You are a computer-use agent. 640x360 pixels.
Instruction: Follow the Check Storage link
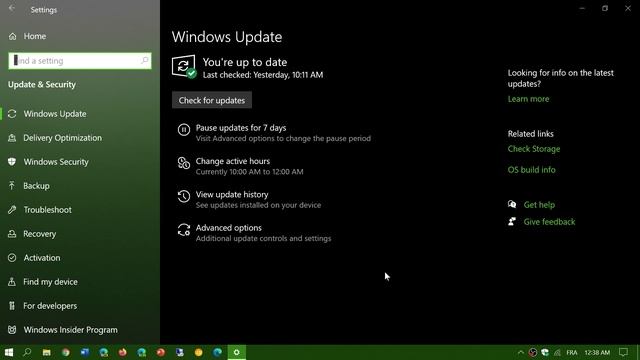point(533,149)
